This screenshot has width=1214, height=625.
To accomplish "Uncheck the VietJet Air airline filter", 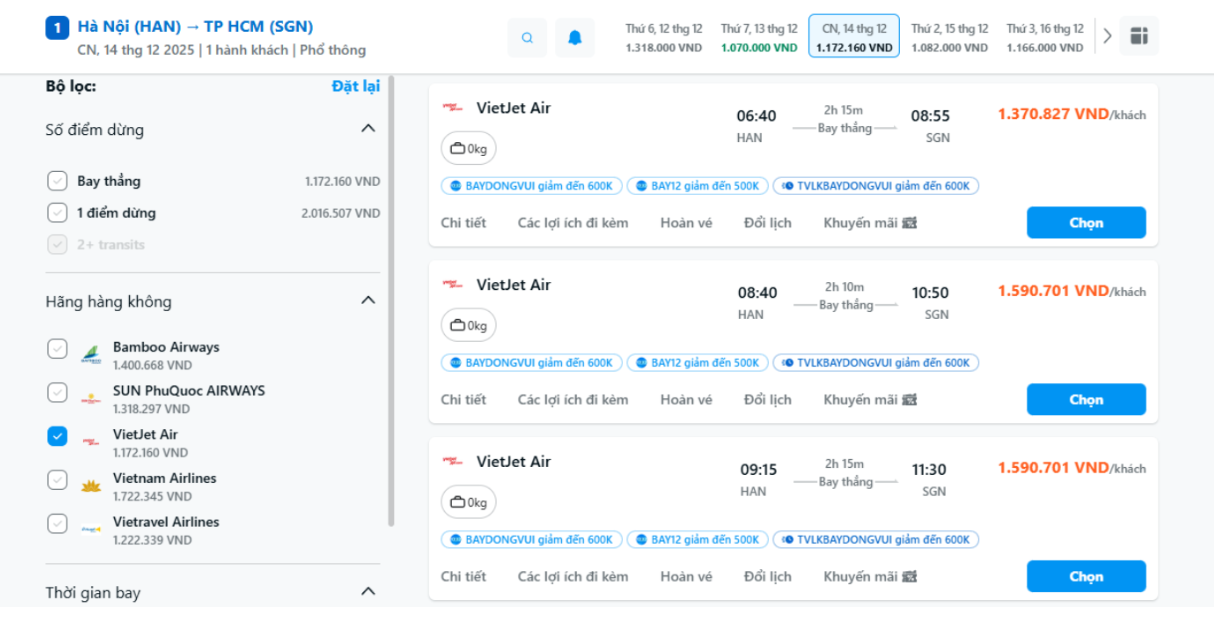I will pos(57,436).
